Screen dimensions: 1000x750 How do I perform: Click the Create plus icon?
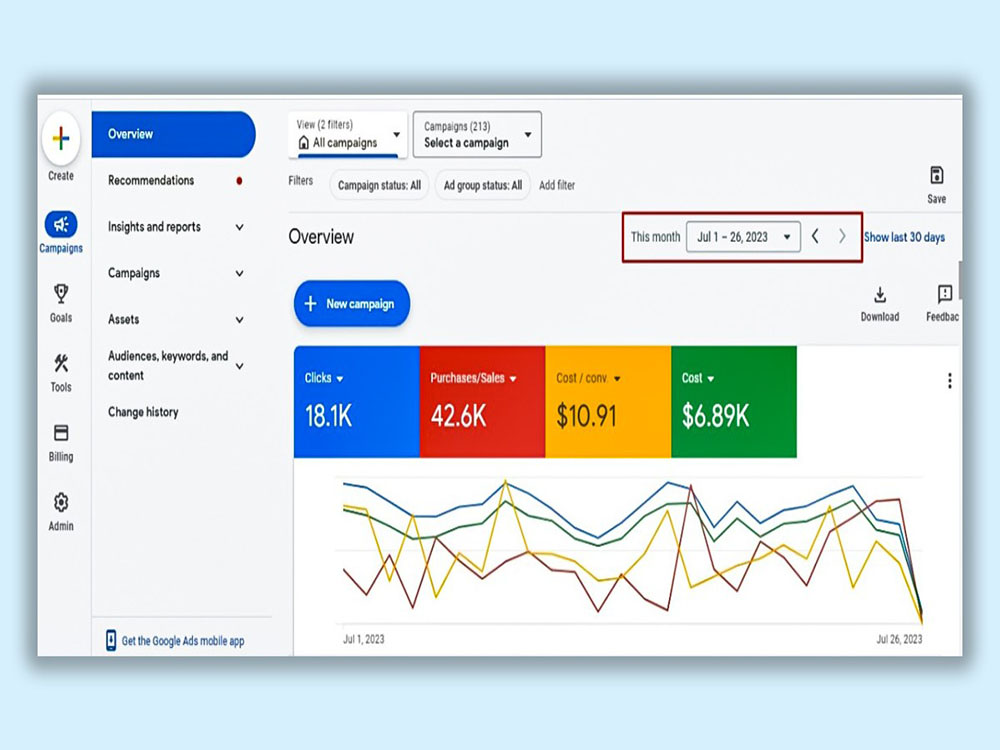click(x=61, y=138)
